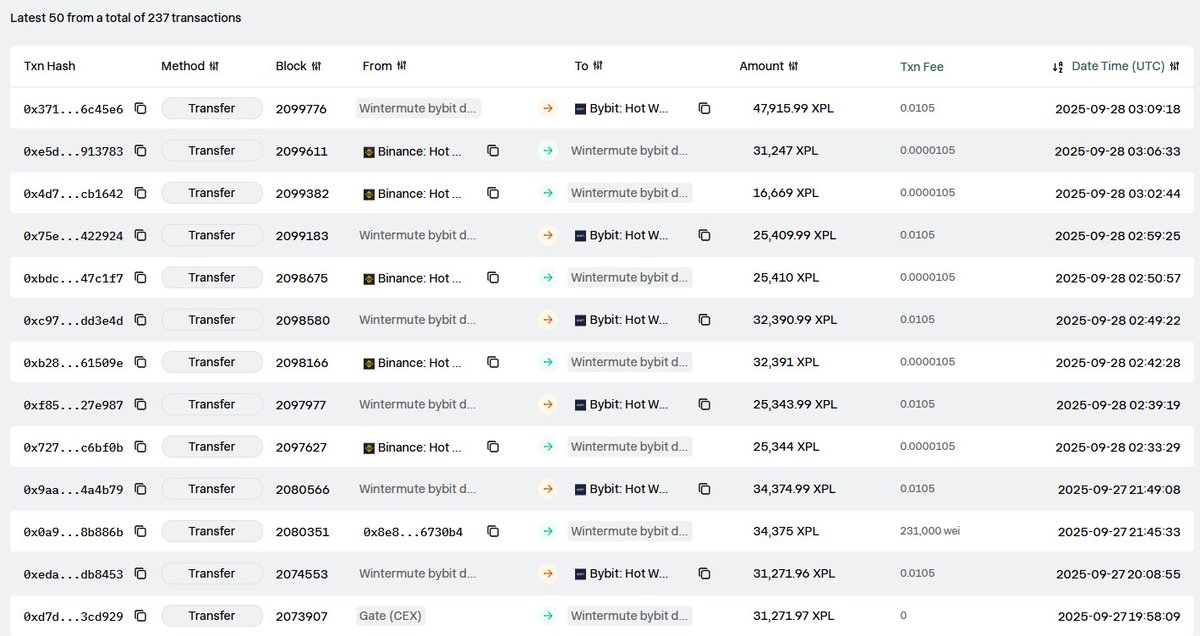The image size is (1200, 636).
Task: Open block 2099776
Action: click(301, 108)
